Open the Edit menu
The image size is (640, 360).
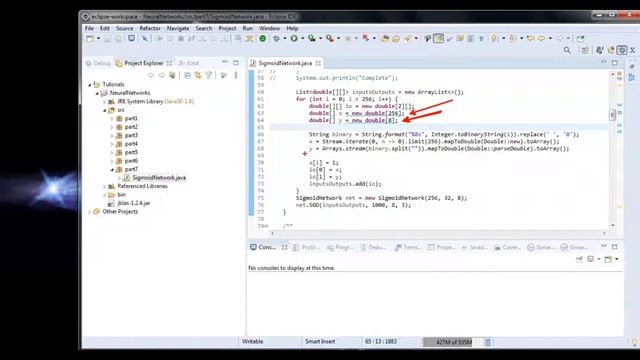pos(105,28)
